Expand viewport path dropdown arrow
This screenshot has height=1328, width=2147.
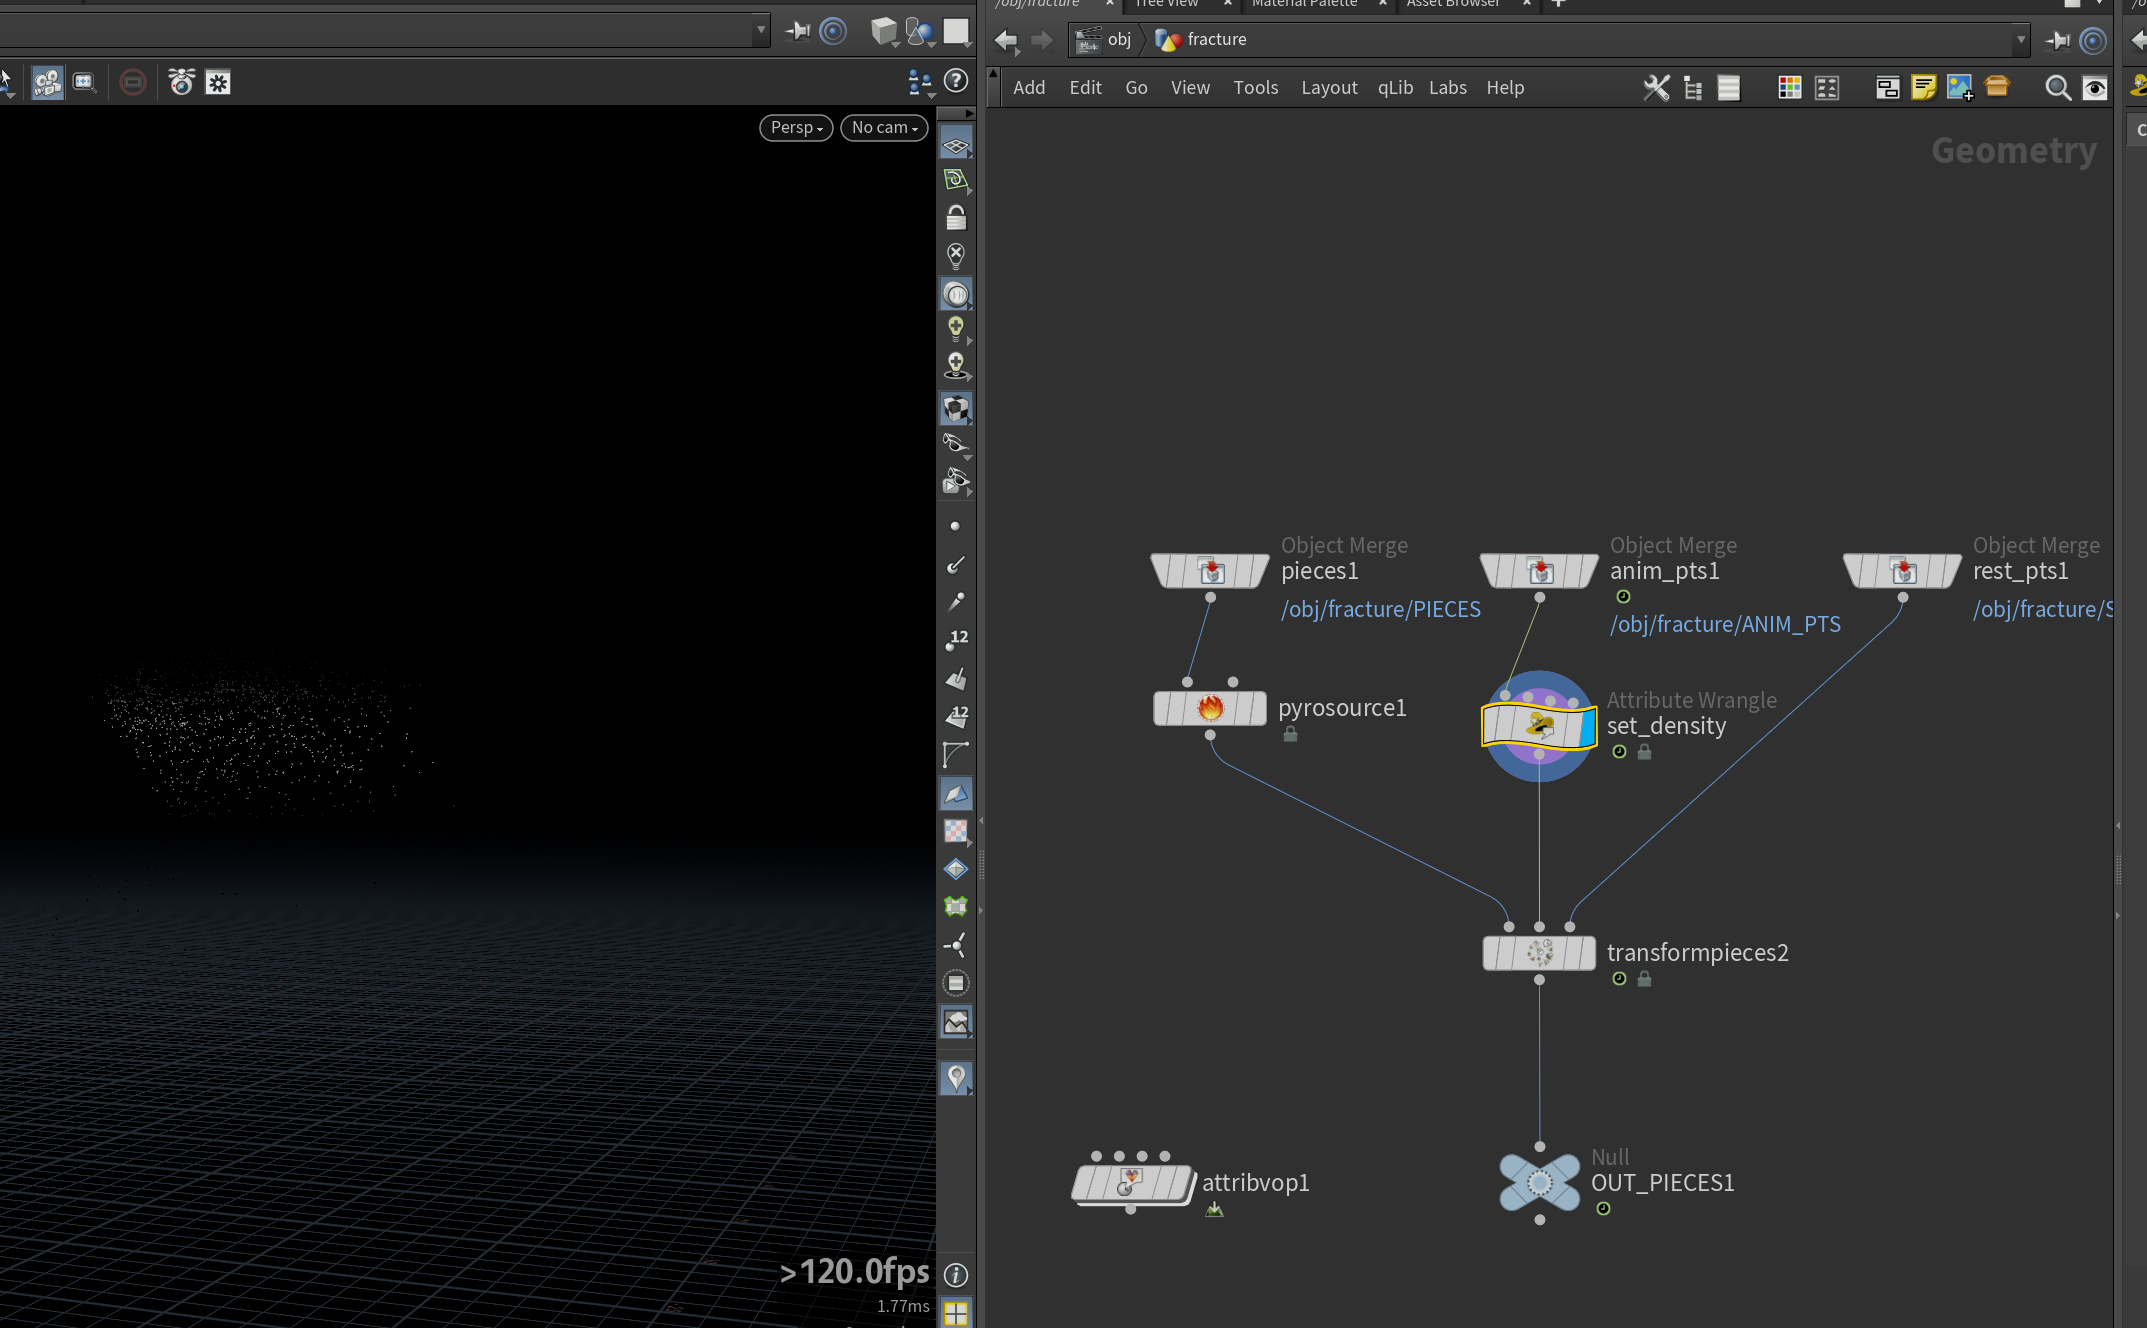(x=761, y=31)
